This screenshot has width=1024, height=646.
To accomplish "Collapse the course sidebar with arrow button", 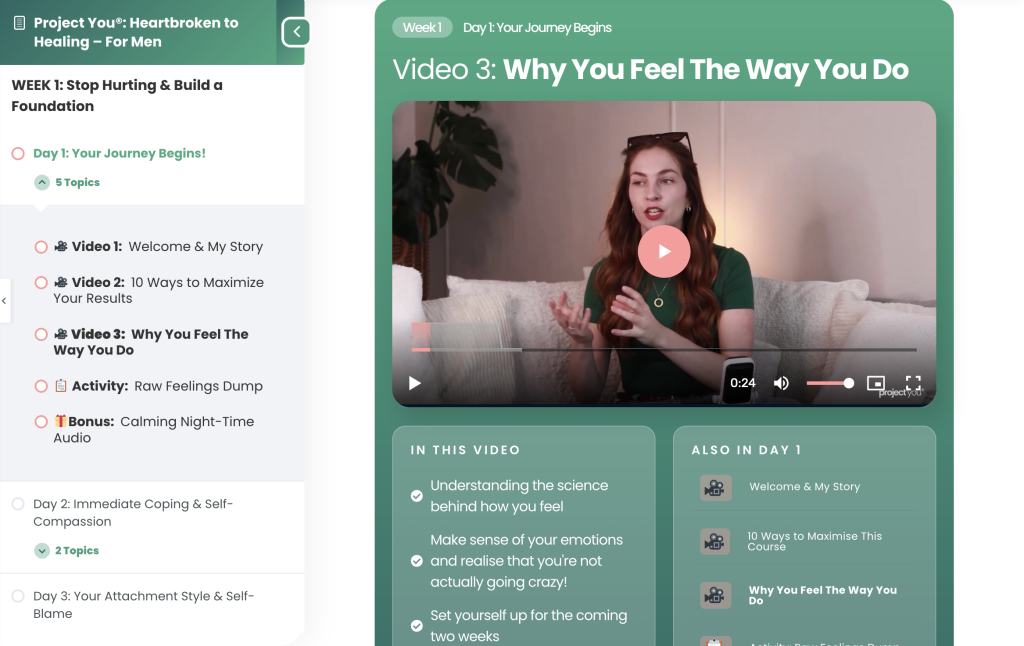I will click(296, 33).
